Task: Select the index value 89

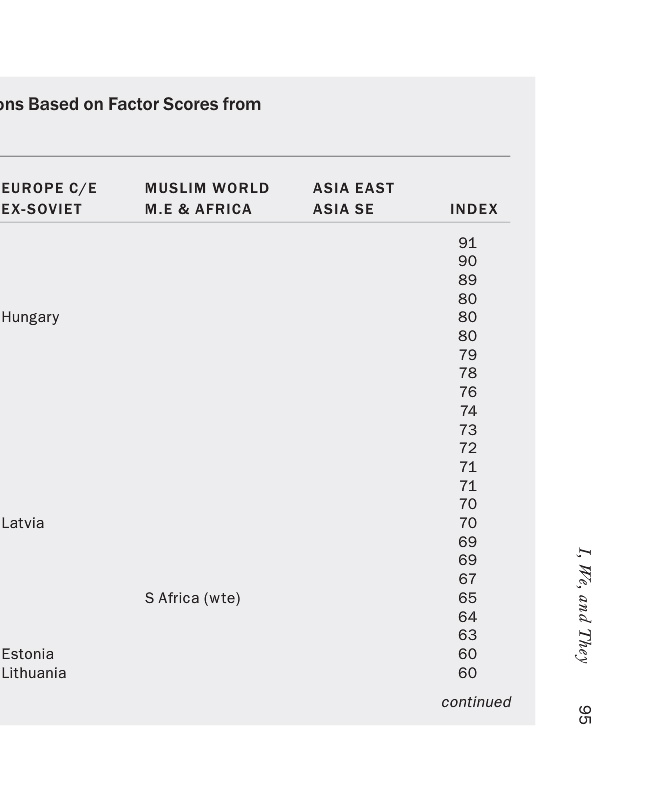Action: point(467,280)
